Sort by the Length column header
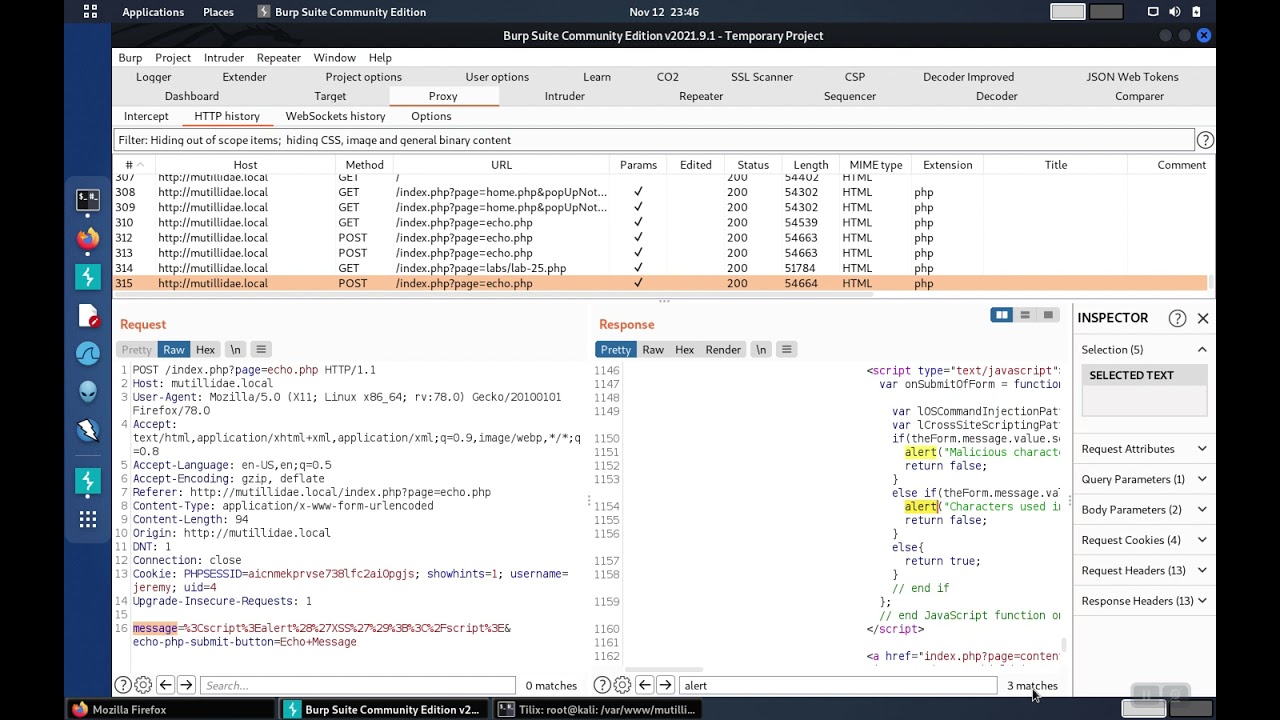The image size is (1280, 720). tap(811, 165)
